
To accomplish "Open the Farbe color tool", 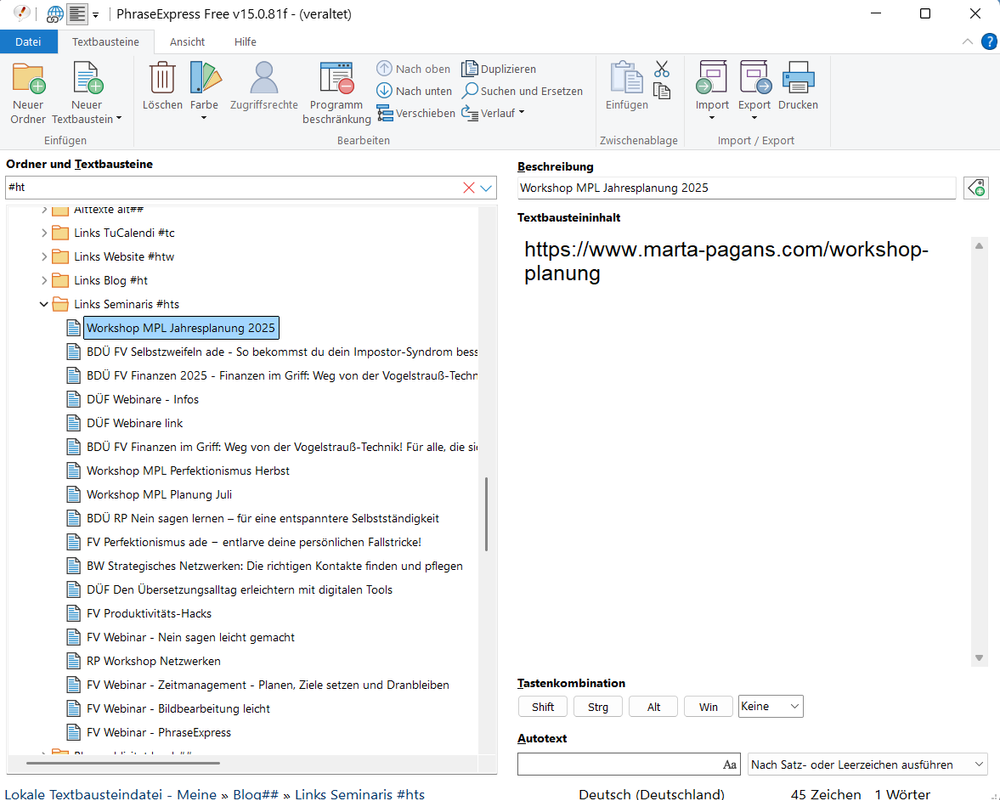I will pyautogui.click(x=204, y=78).
